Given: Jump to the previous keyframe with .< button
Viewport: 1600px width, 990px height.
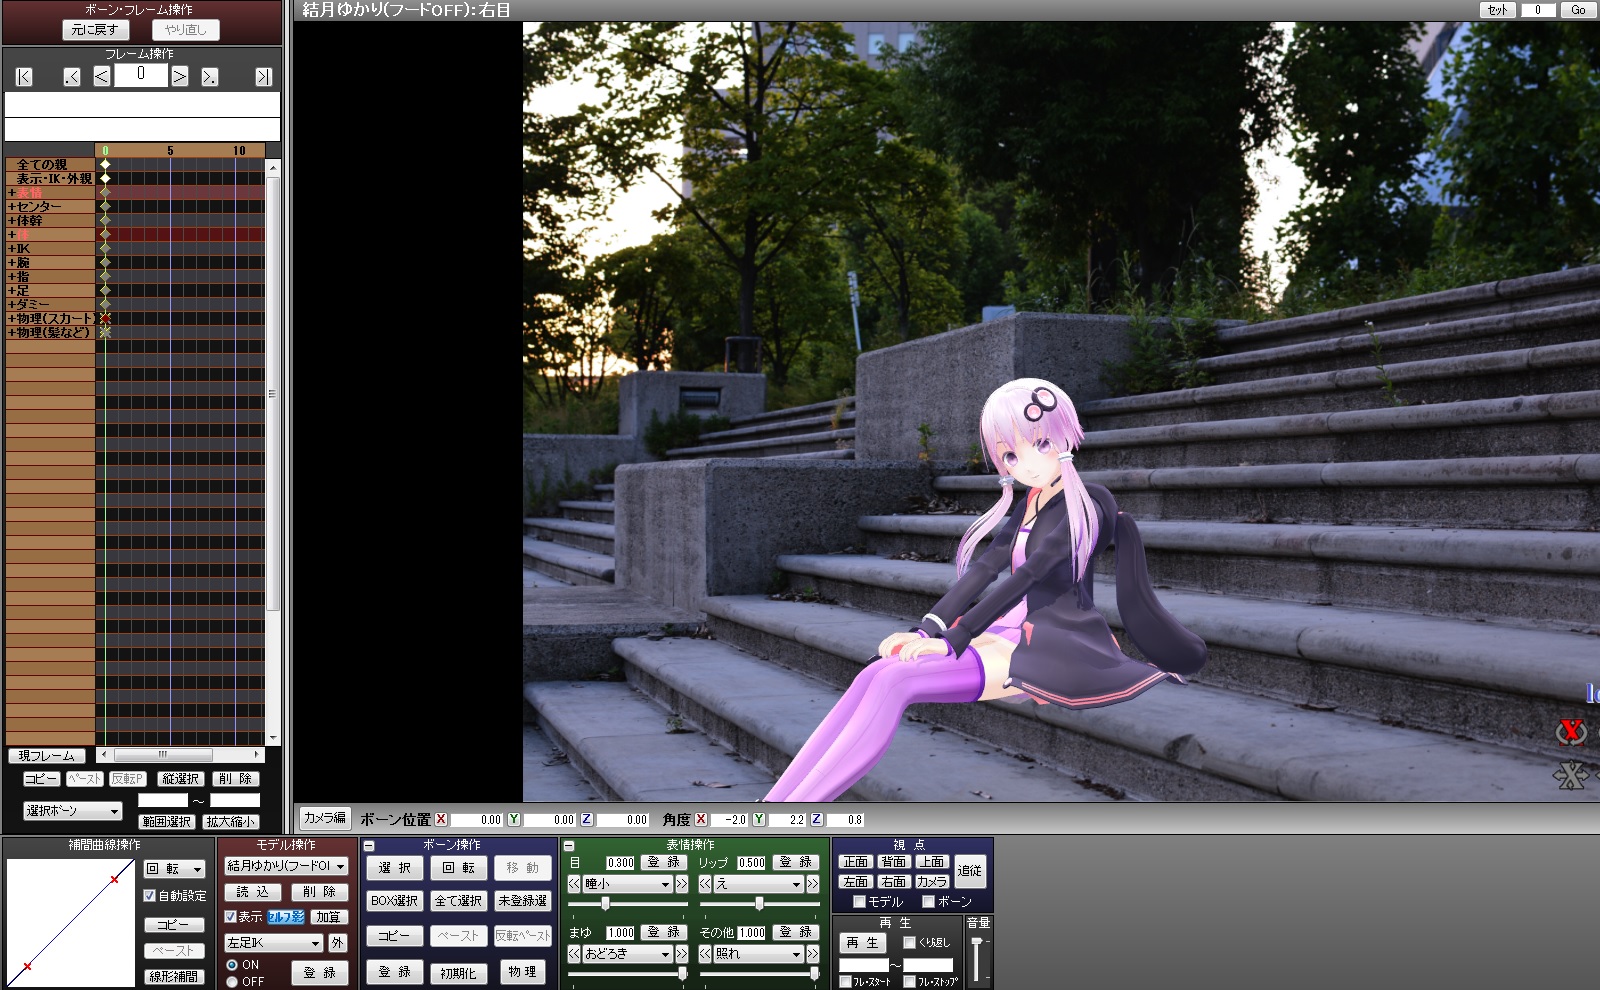Looking at the screenshot, I should tap(72, 77).
